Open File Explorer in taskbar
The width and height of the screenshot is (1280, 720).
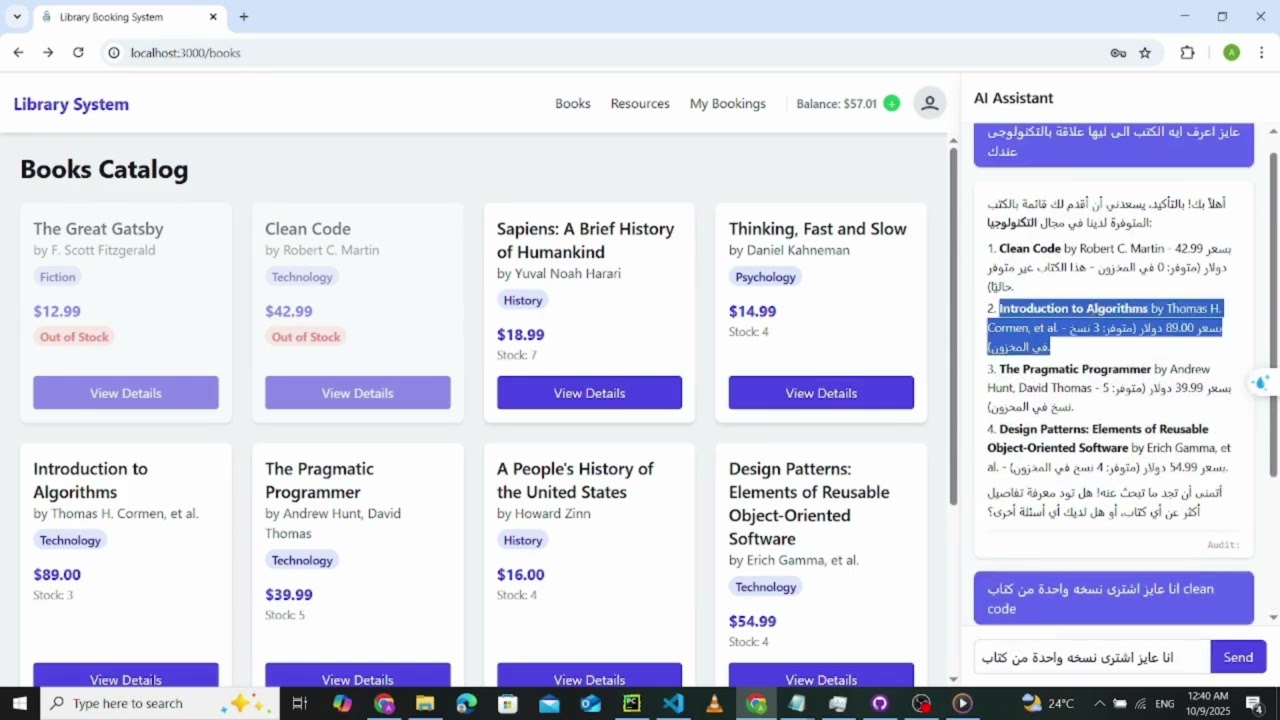point(425,703)
